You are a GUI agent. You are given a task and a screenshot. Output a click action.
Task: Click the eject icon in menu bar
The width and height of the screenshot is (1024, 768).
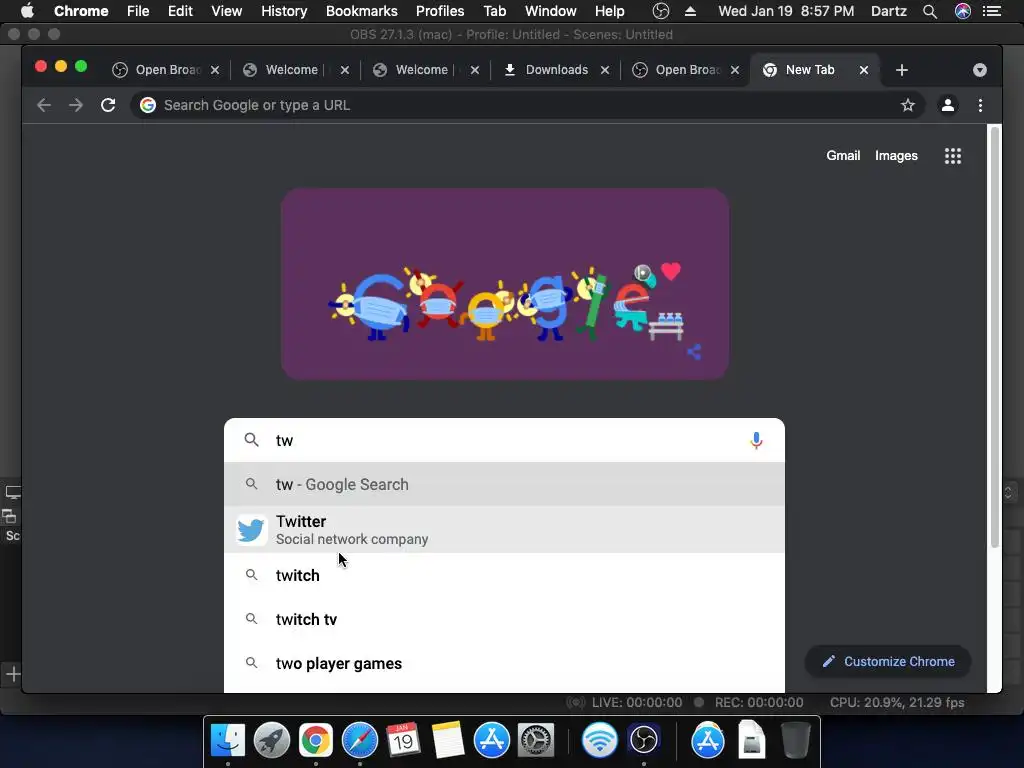[x=690, y=11]
